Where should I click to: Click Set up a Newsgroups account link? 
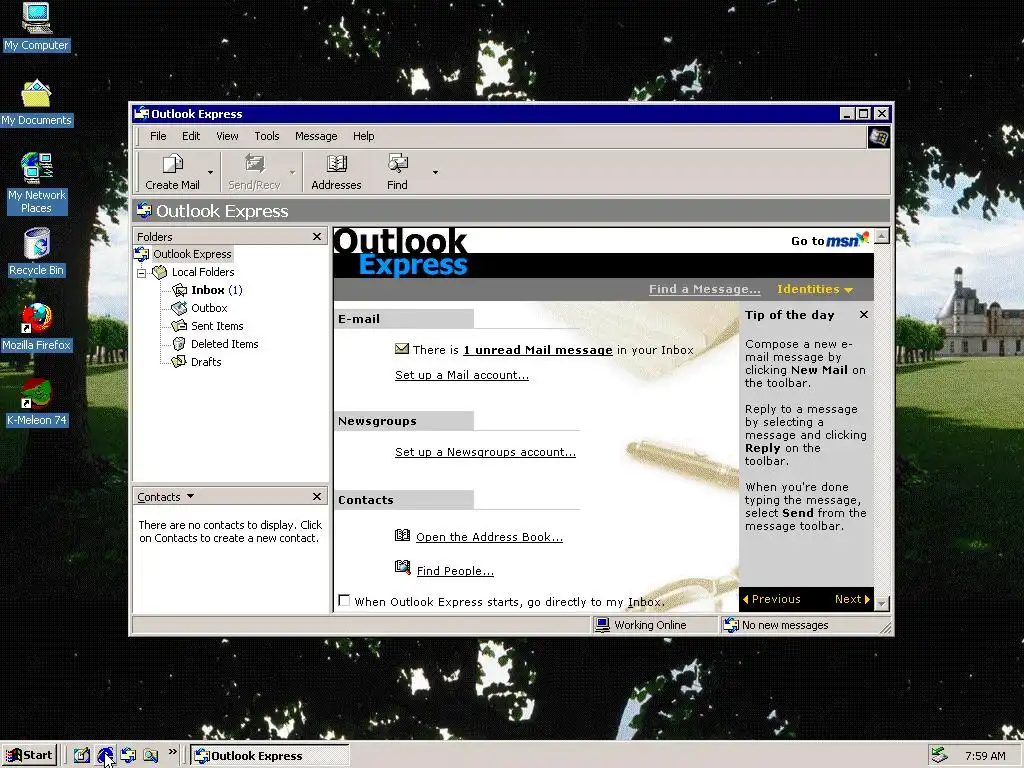(485, 452)
